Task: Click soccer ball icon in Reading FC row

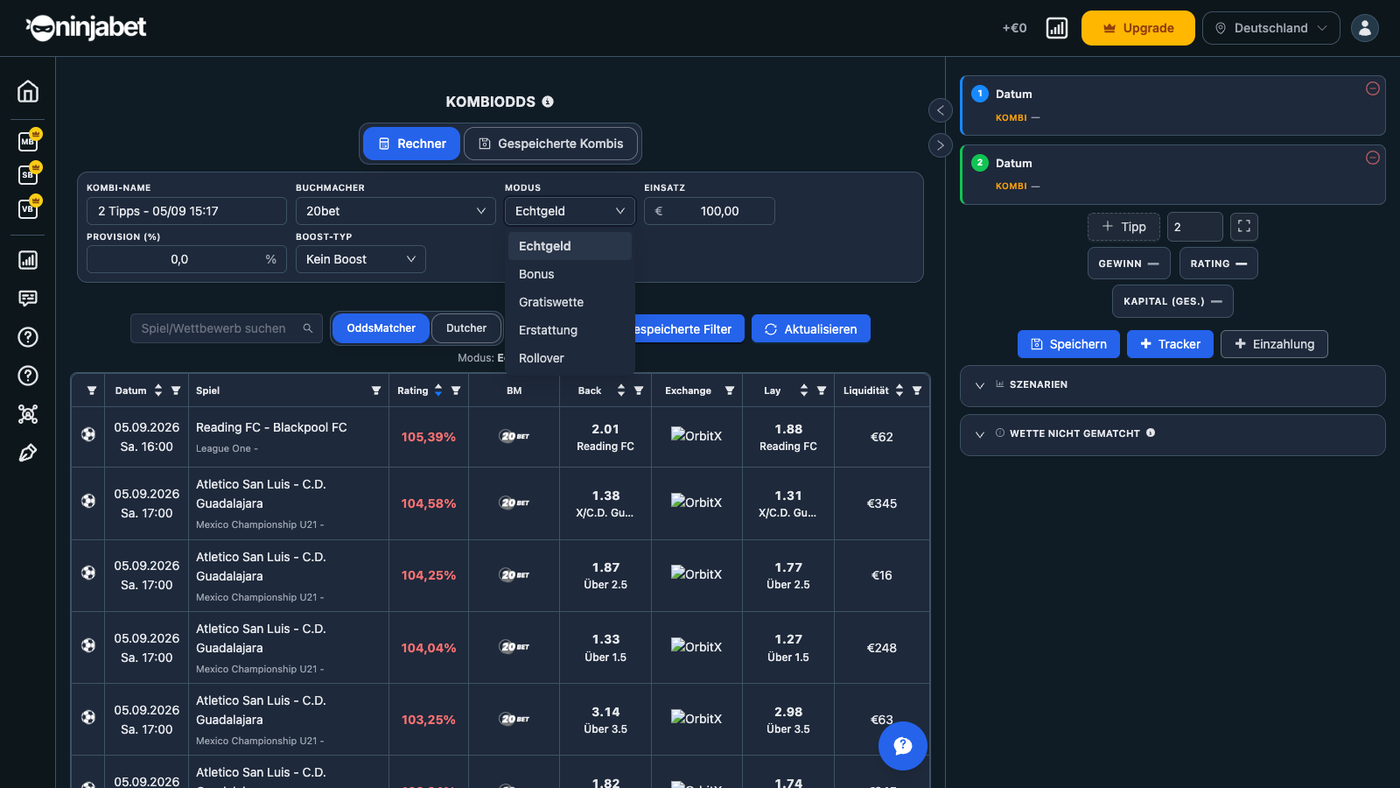Action: tap(89, 435)
